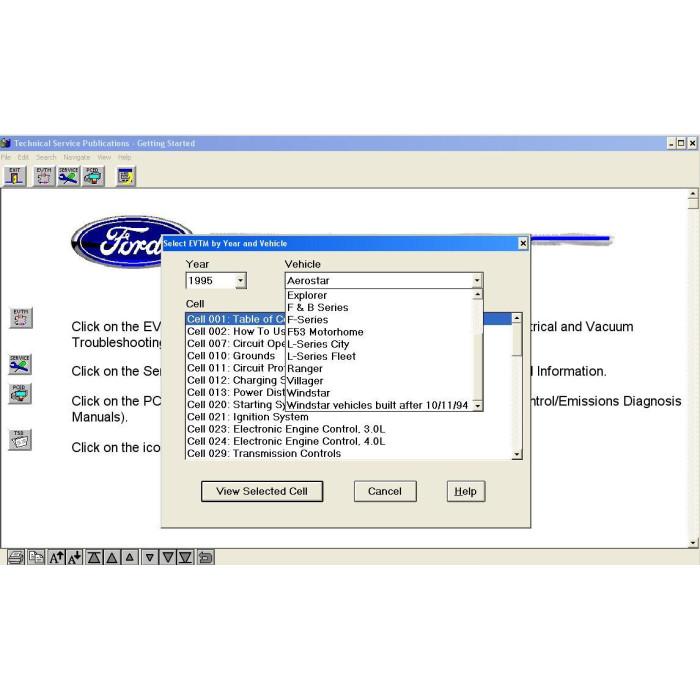Click down arrow of Cell list scrollbar

517,454
